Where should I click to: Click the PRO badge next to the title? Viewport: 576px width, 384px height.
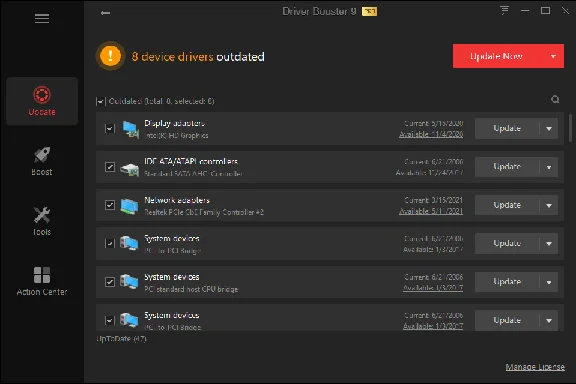pos(369,12)
